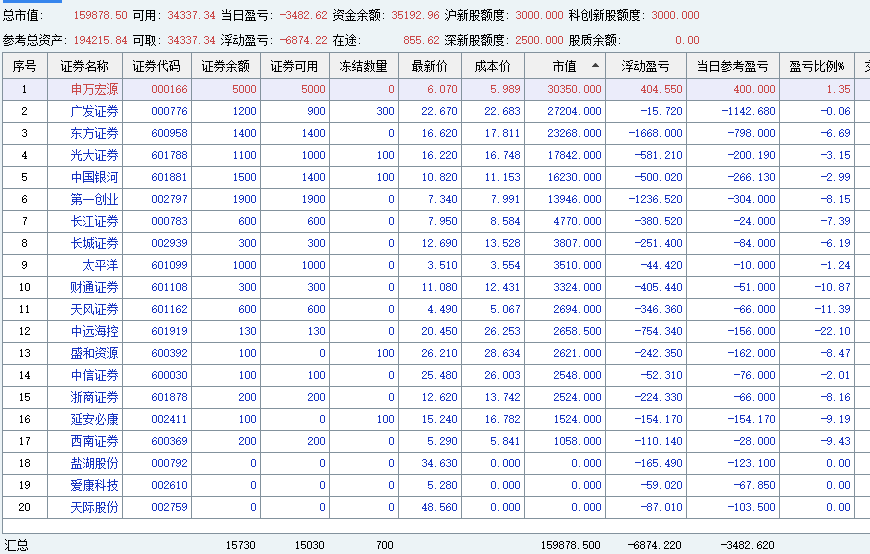Select the 盐湖股份 stock name
870x554 pixels.
(94, 463)
